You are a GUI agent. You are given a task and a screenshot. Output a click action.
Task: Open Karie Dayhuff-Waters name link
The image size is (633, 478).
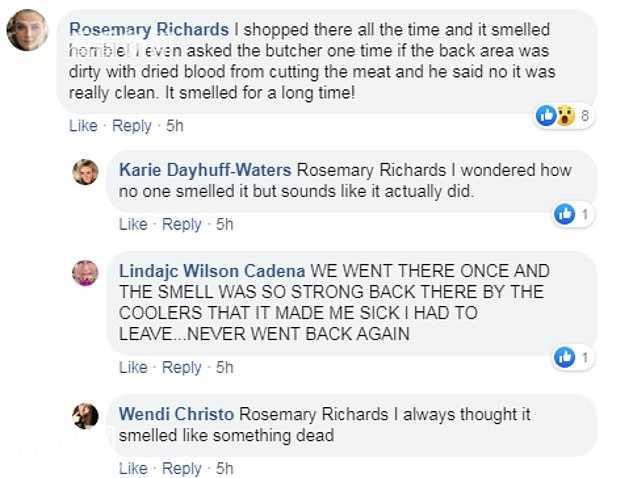205,170
